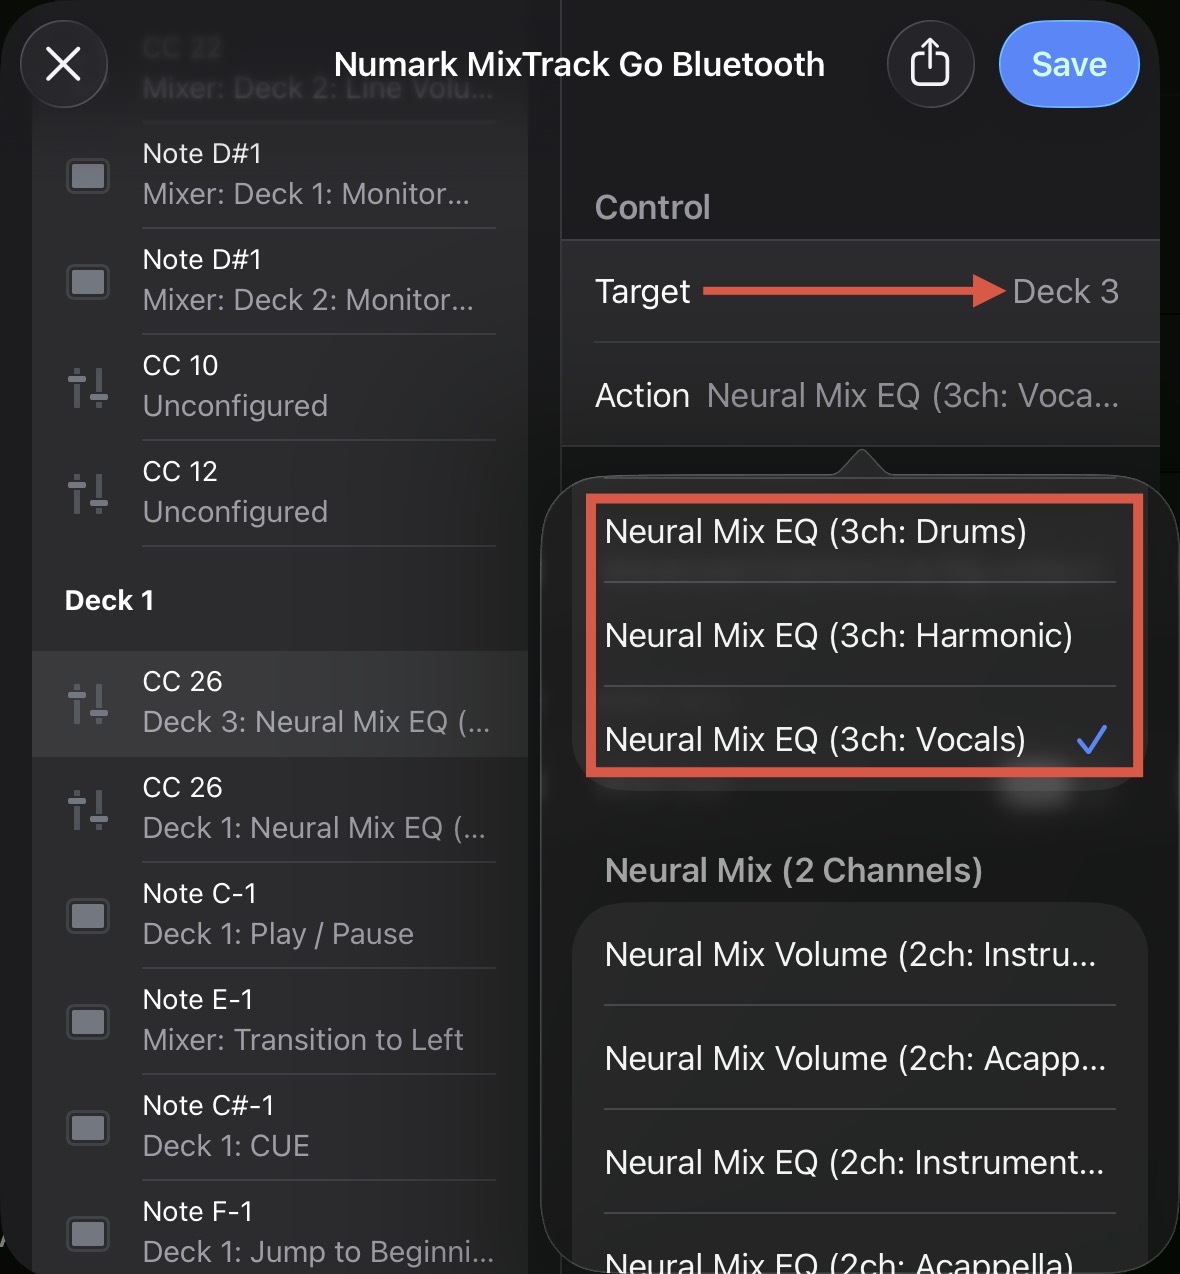Select Note D#1 Deck 1 Monitor mapping
The image size is (1180, 1274).
pos(280,175)
